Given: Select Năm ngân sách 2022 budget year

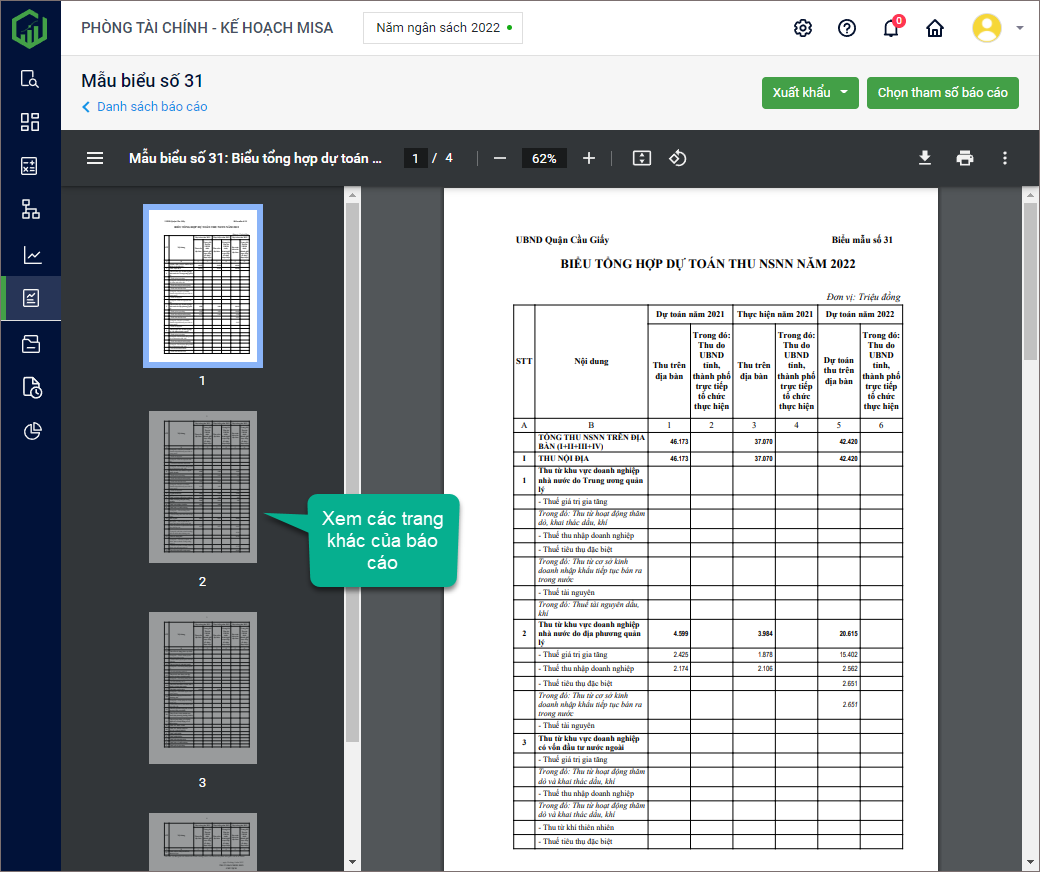Looking at the screenshot, I should 443,28.
